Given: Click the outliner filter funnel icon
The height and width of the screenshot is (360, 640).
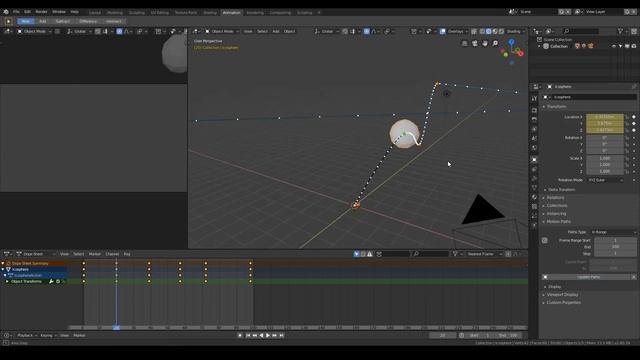Looking at the screenshot, I should point(620,31).
